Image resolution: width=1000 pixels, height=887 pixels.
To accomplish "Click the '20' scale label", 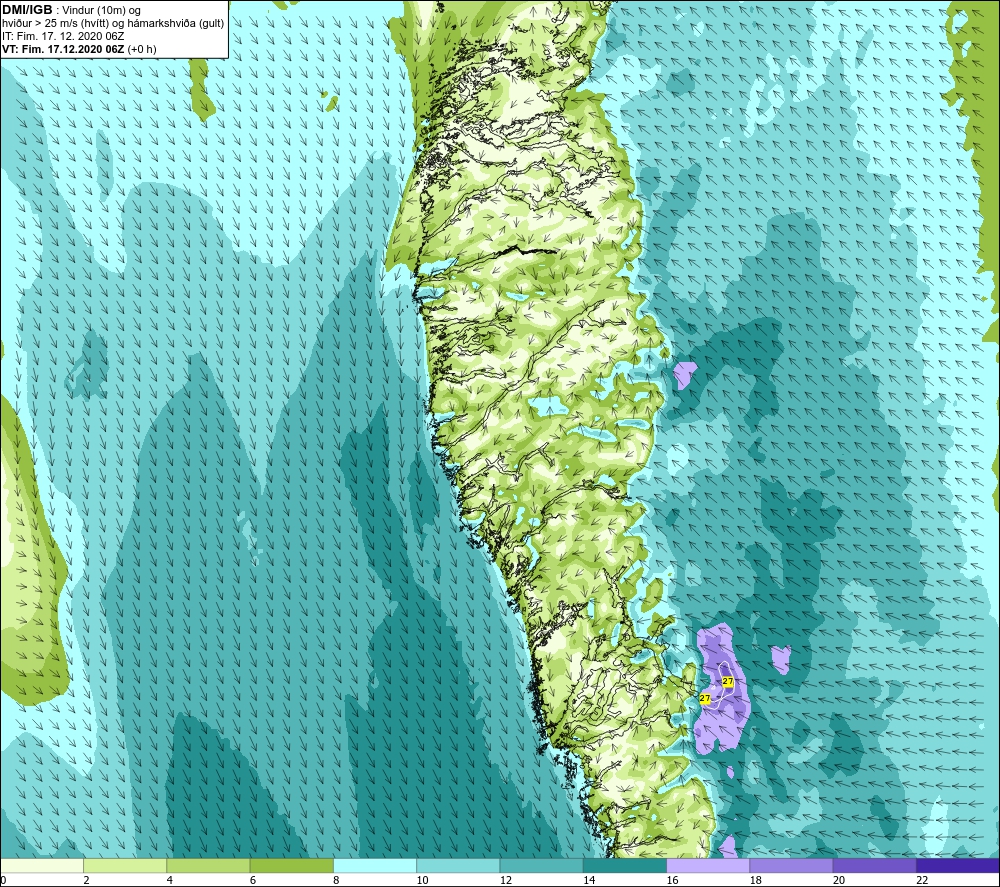I will tap(839, 880).
